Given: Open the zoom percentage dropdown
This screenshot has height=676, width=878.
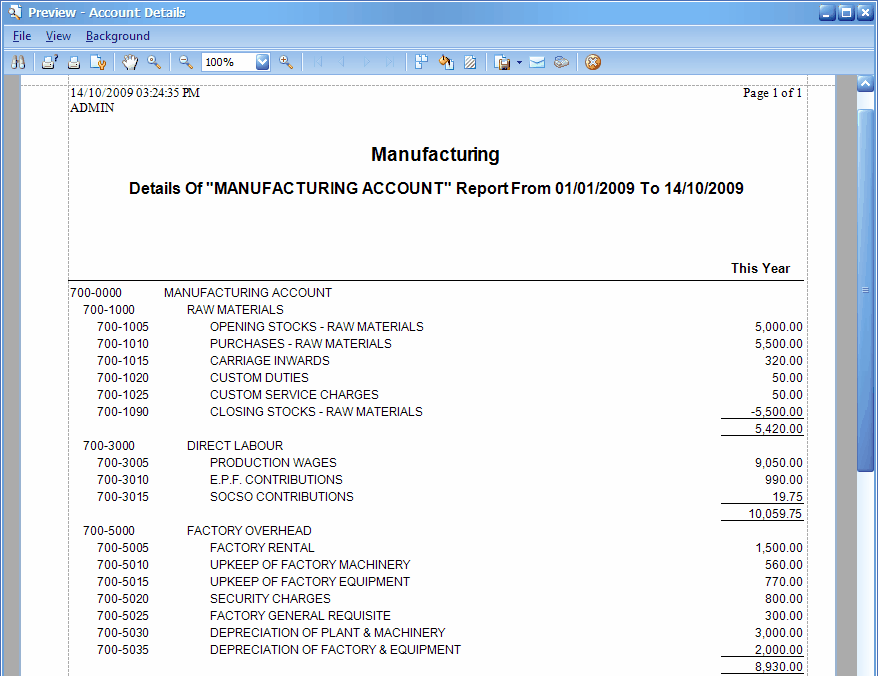Looking at the screenshot, I should [x=262, y=62].
